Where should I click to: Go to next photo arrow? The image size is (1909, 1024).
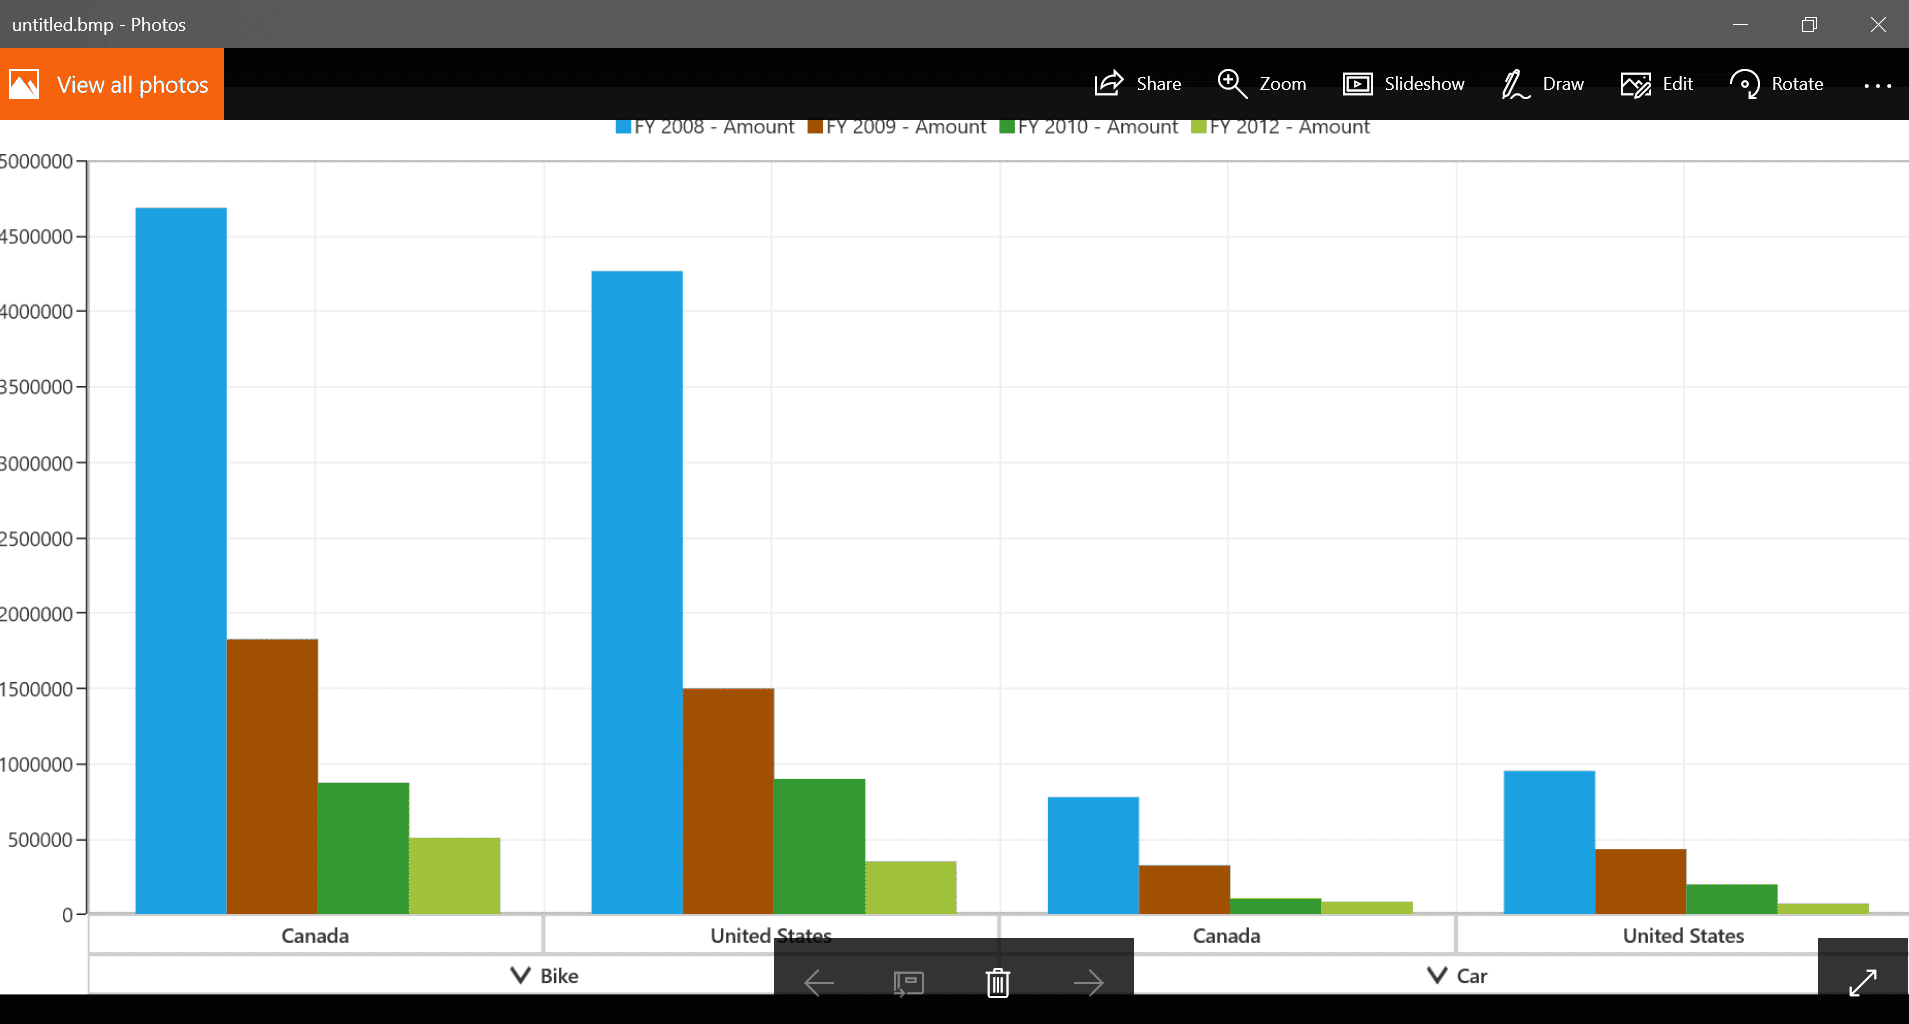tap(1088, 983)
